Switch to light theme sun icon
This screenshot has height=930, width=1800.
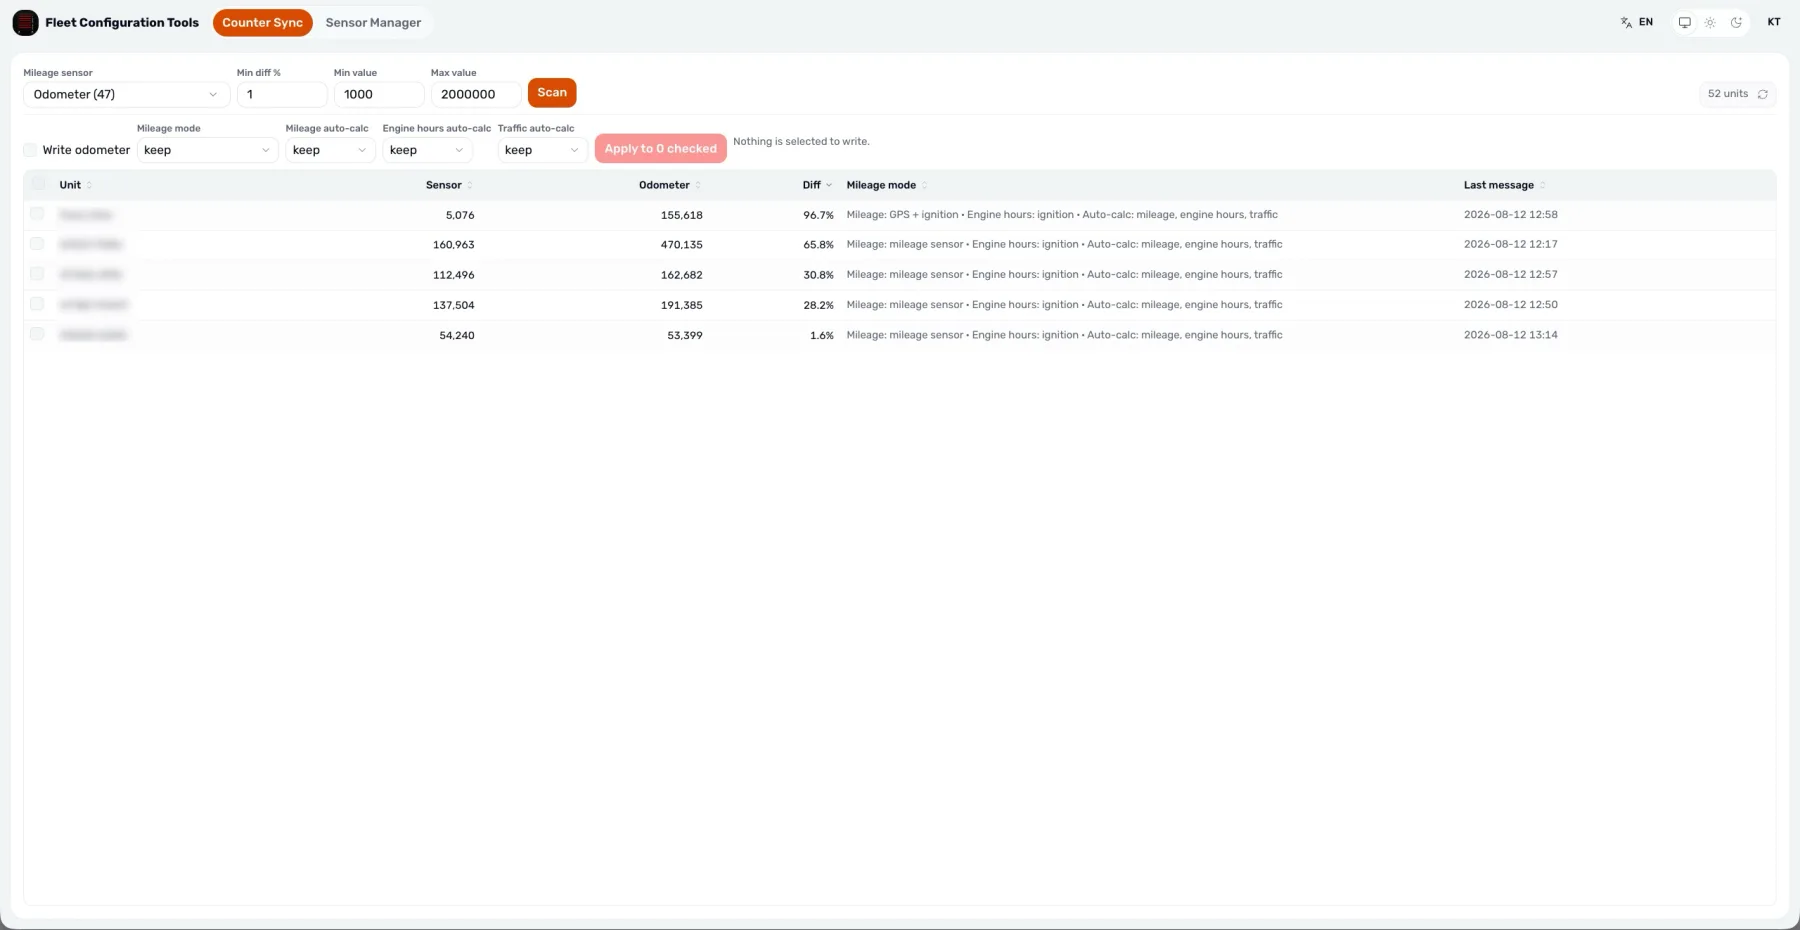click(1710, 22)
